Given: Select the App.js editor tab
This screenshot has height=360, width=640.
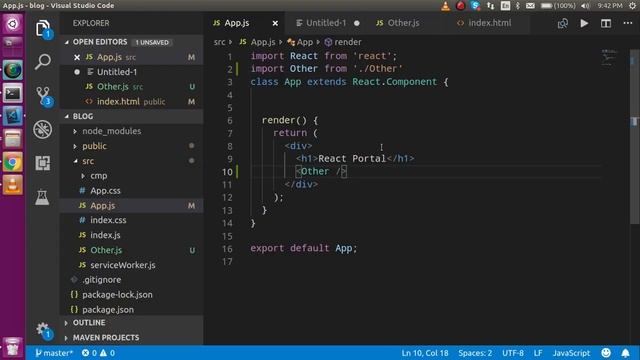Looking at the screenshot, I should click(237, 23).
